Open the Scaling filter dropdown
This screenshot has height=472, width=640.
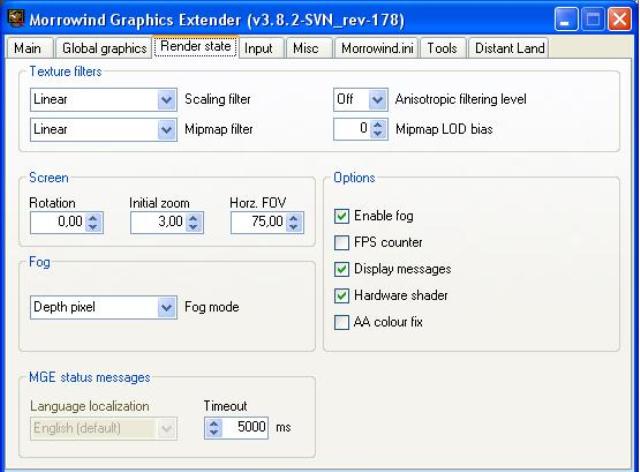[x=166, y=100]
